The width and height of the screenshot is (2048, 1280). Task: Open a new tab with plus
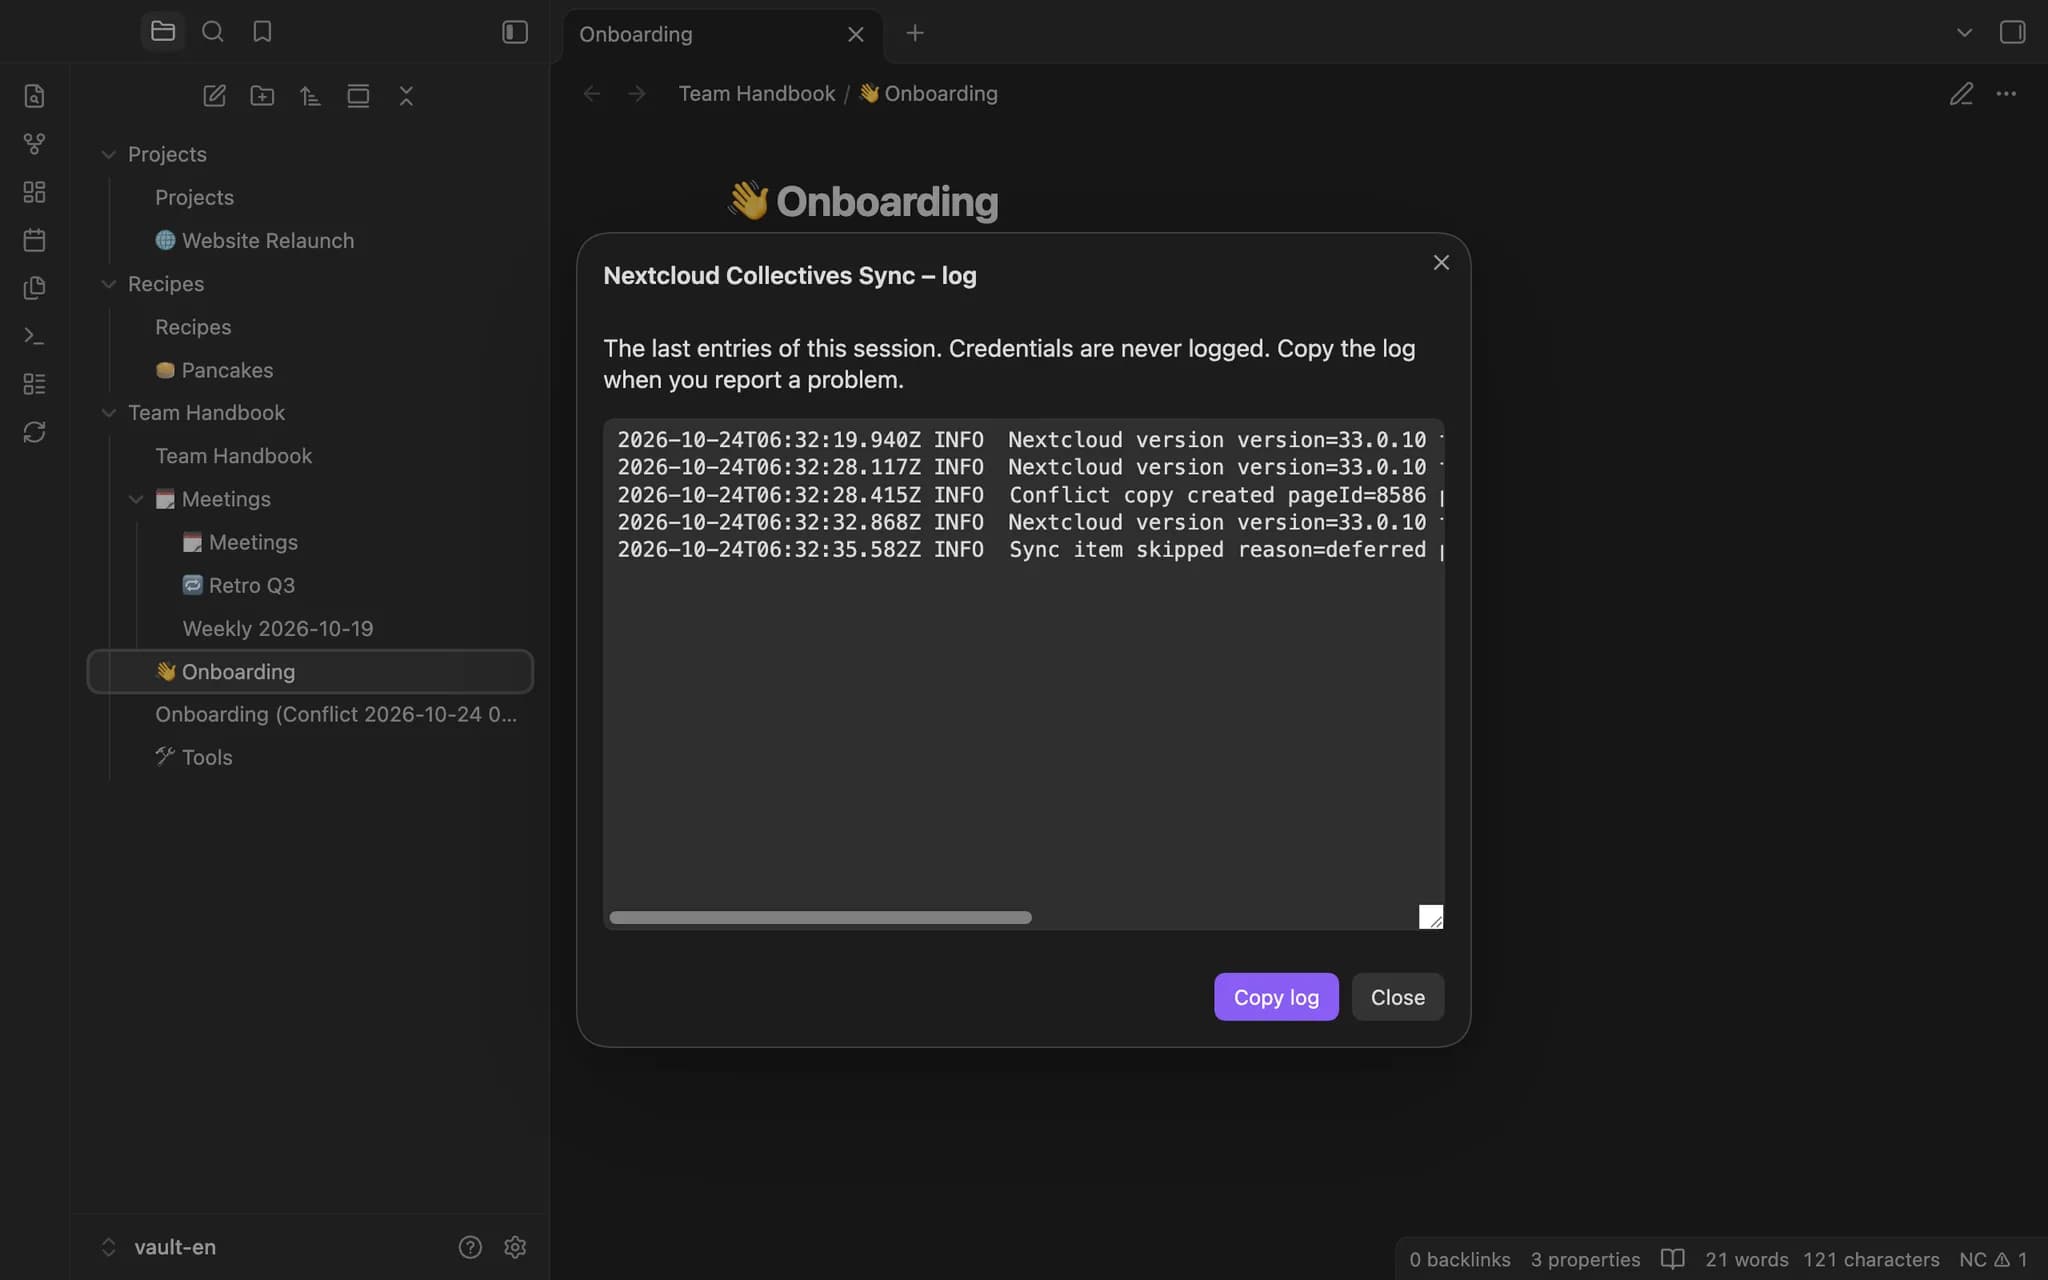point(914,33)
